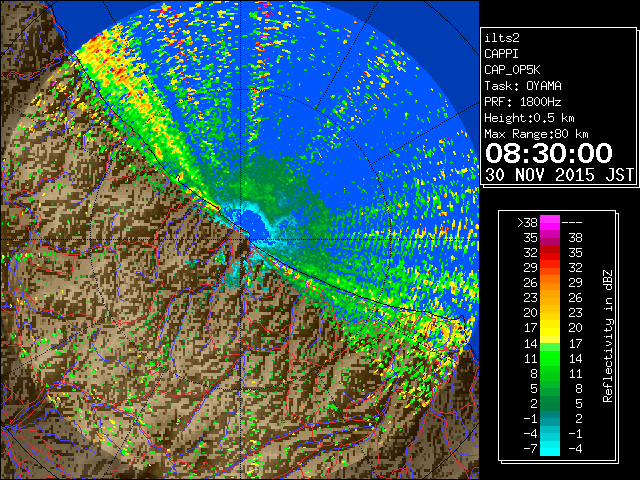Click the Task: OYAMA line
The width and height of the screenshot is (640, 480).
pos(523,86)
